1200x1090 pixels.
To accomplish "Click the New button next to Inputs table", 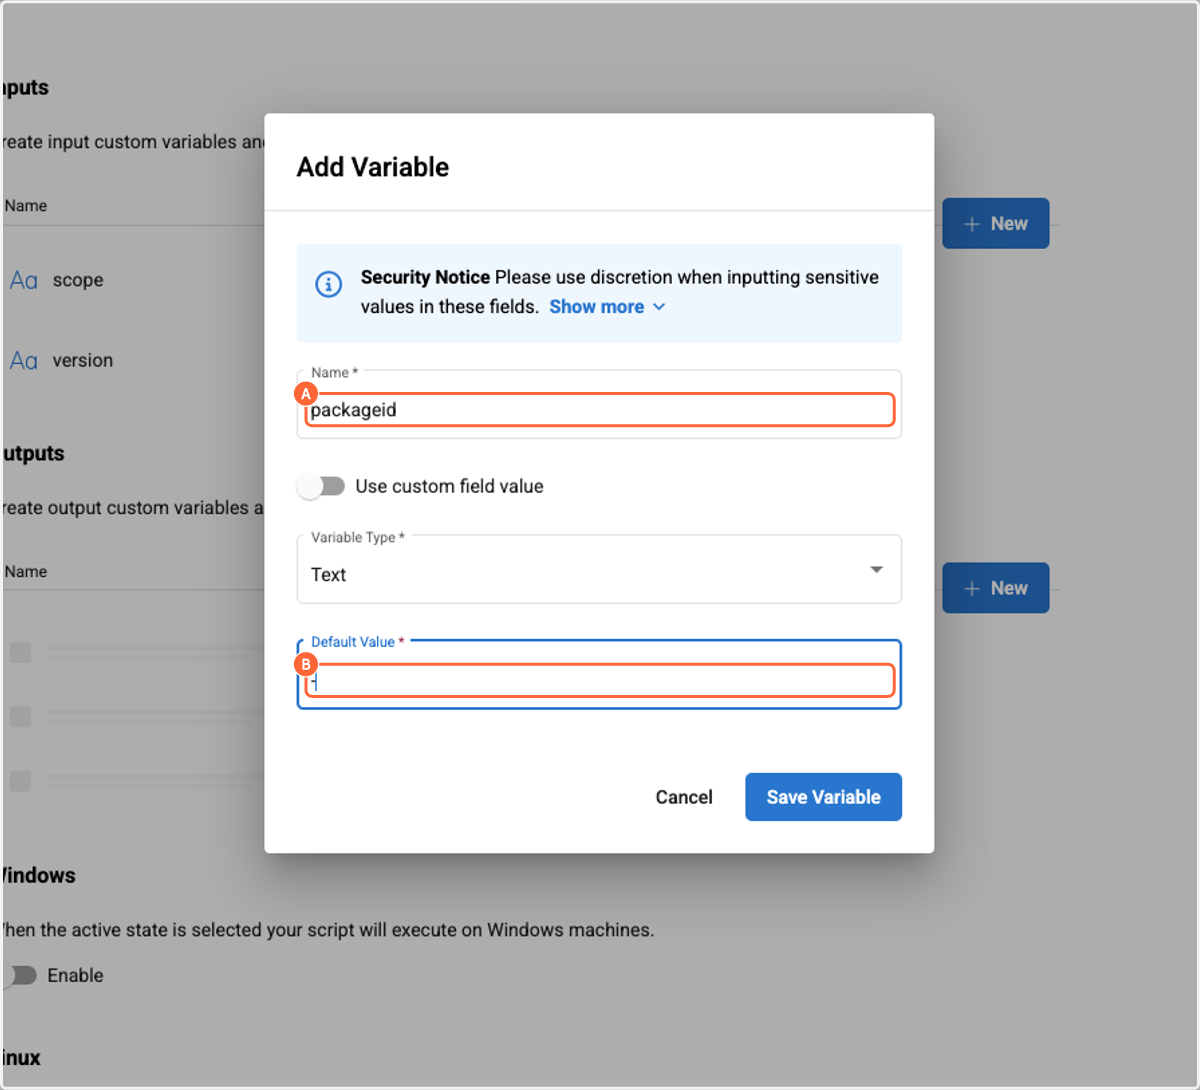I will tap(995, 223).
